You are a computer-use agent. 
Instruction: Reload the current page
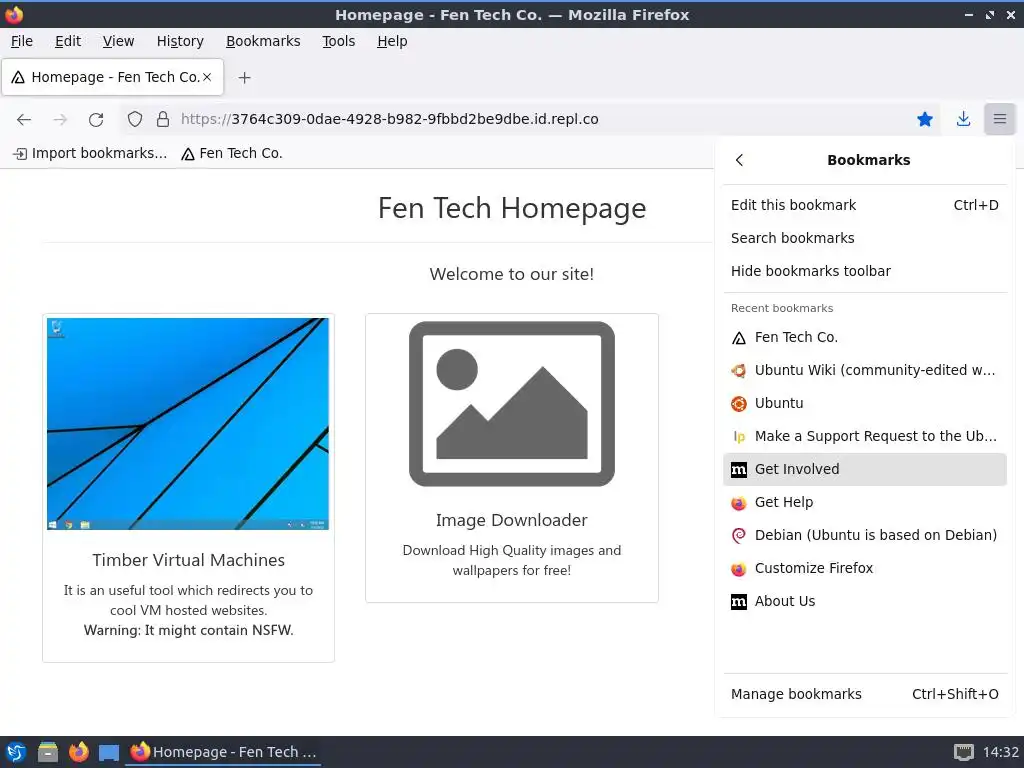coord(96,120)
